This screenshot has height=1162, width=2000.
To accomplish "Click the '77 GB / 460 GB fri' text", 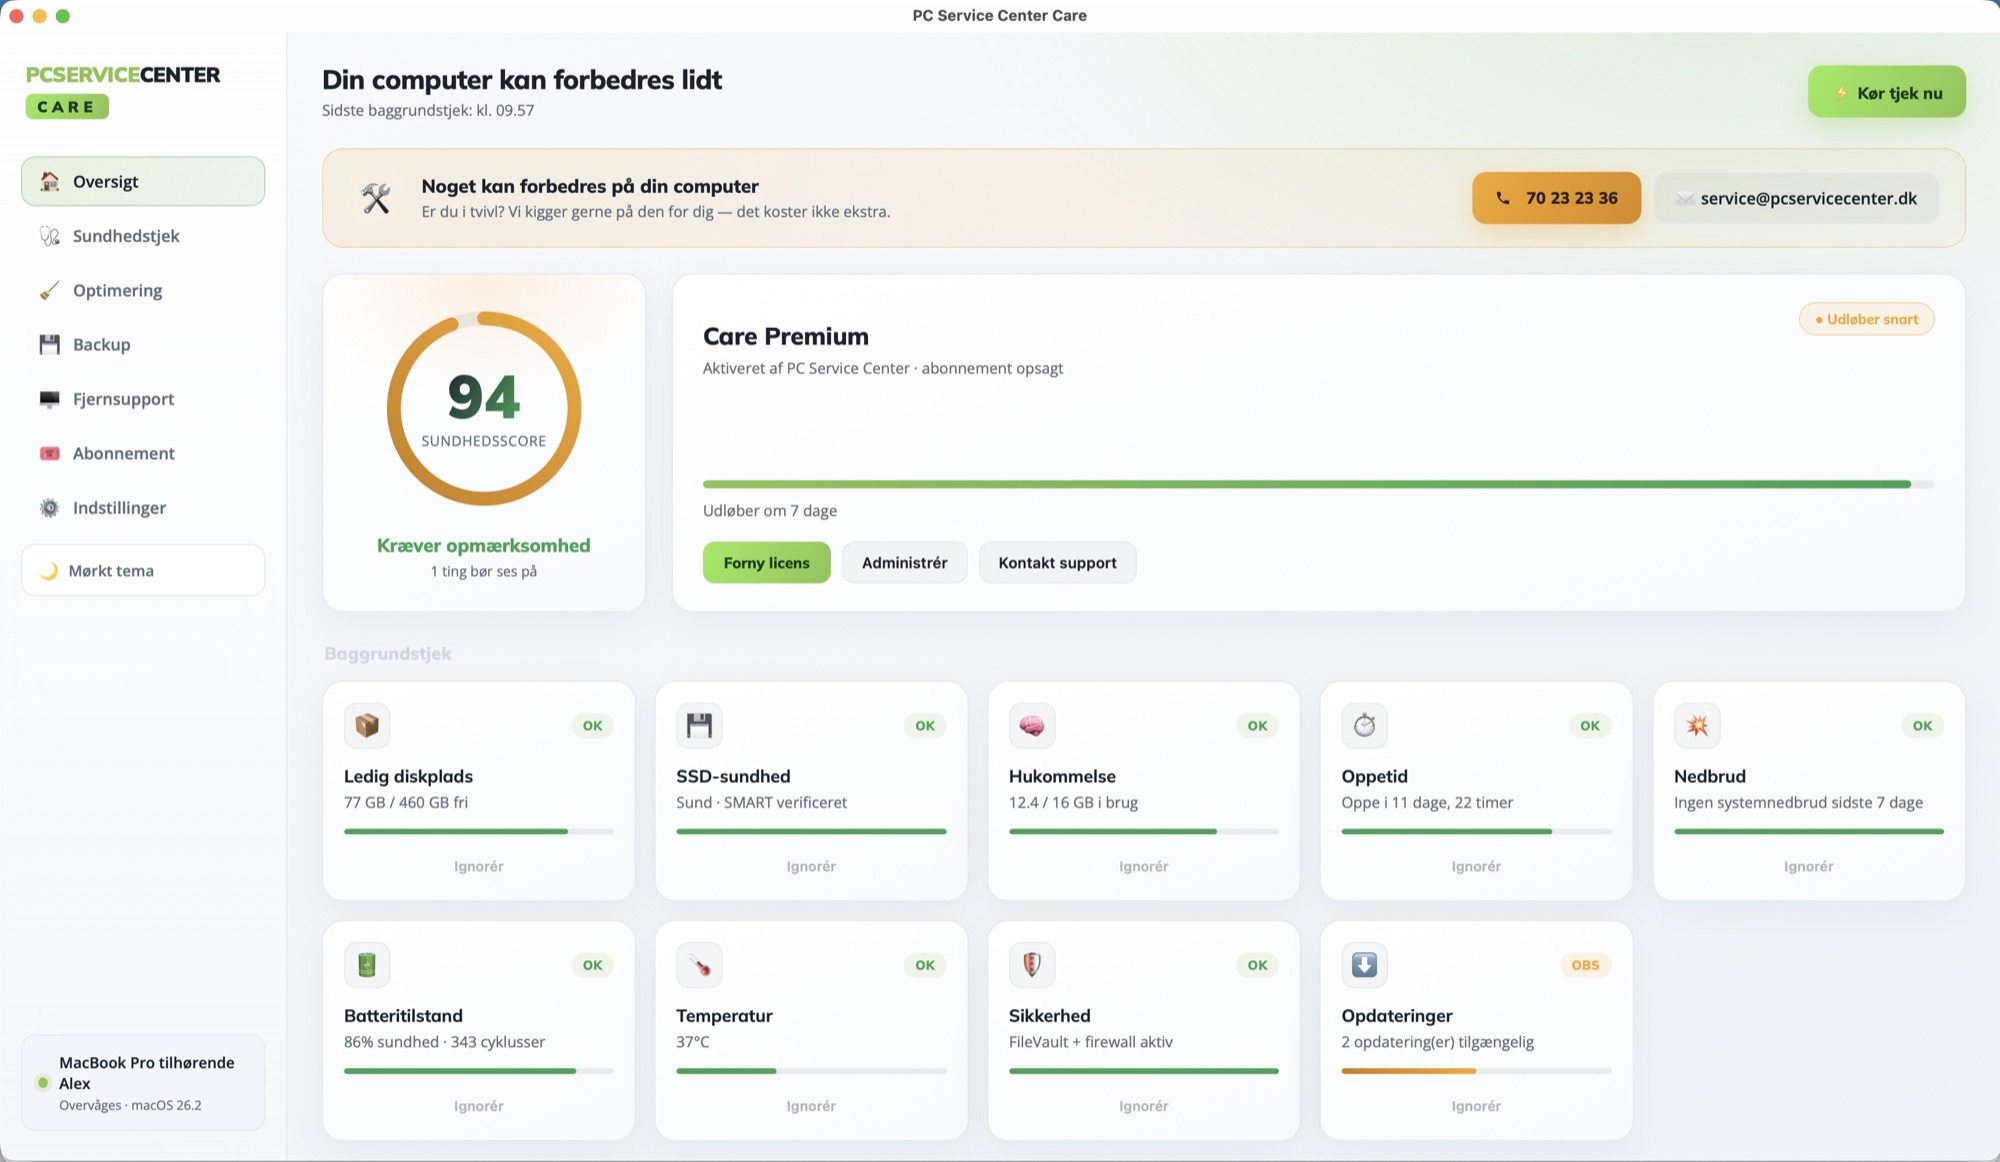I will [x=406, y=802].
